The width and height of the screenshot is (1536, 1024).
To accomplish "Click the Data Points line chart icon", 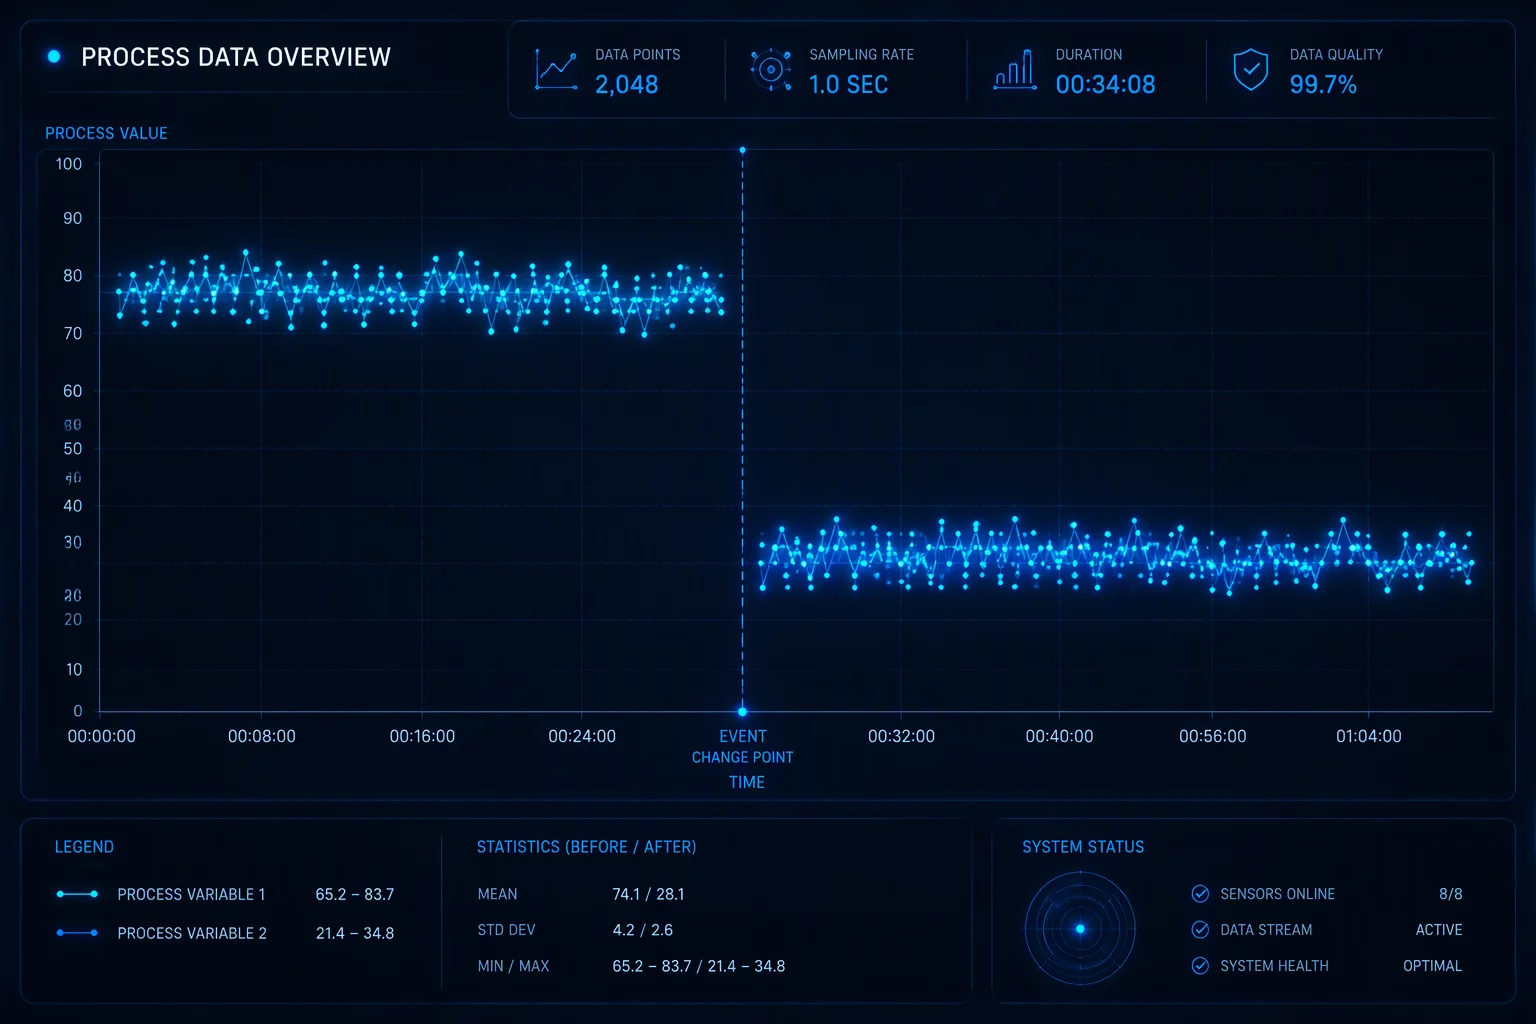I will [x=556, y=70].
